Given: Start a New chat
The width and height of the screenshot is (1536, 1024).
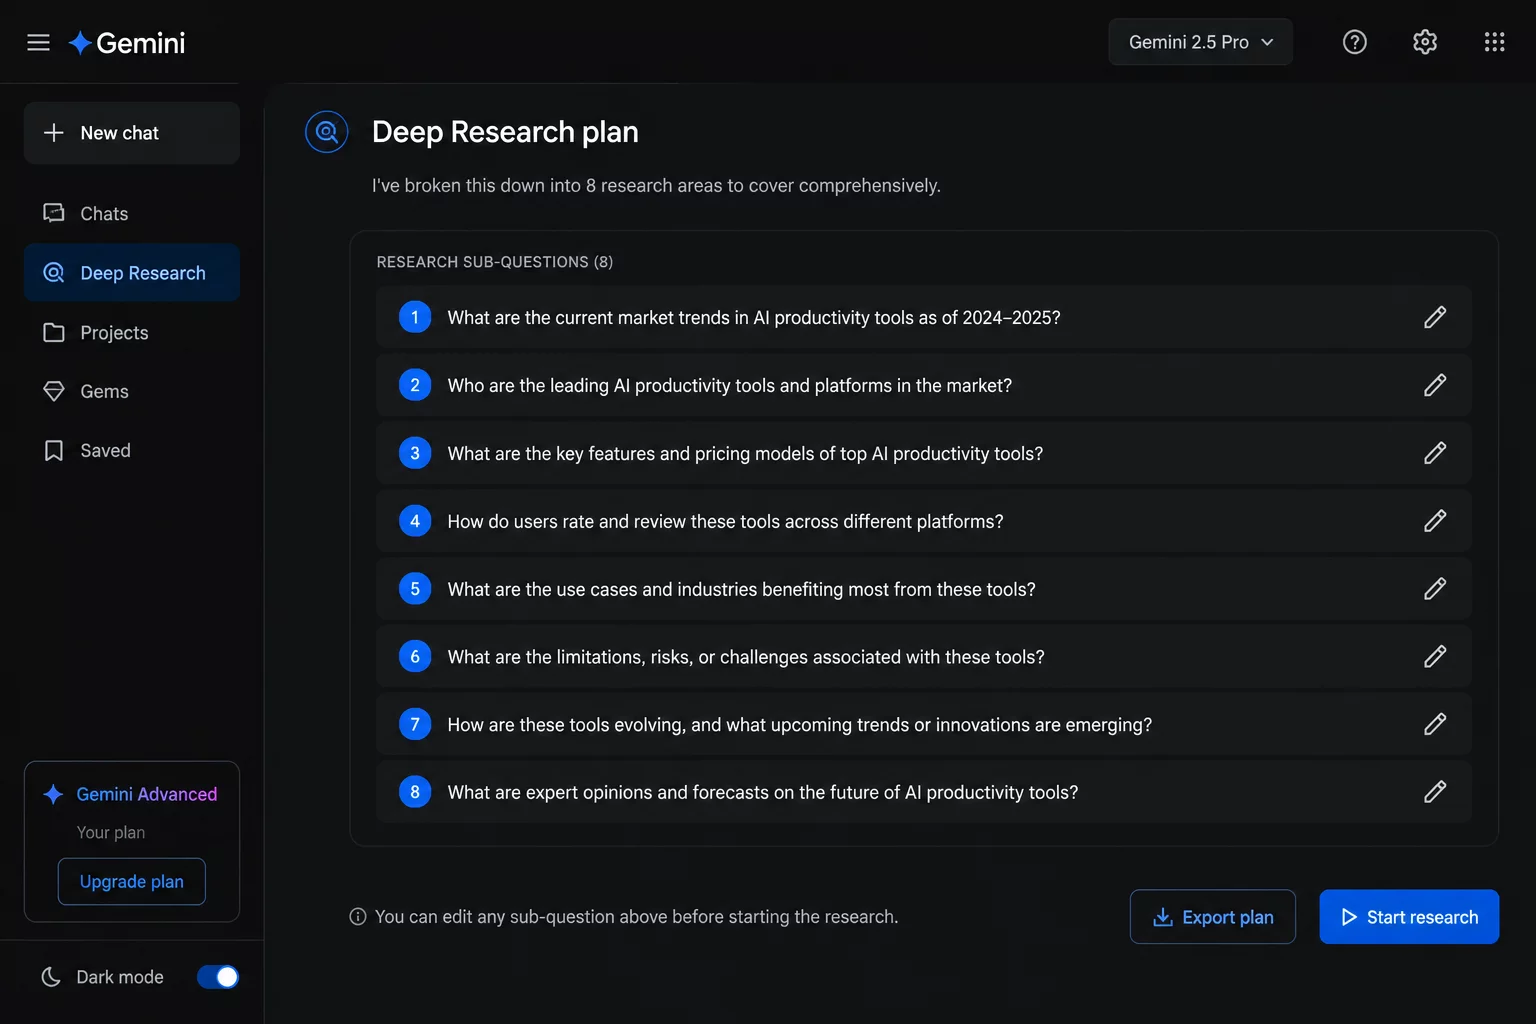Looking at the screenshot, I should (132, 133).
